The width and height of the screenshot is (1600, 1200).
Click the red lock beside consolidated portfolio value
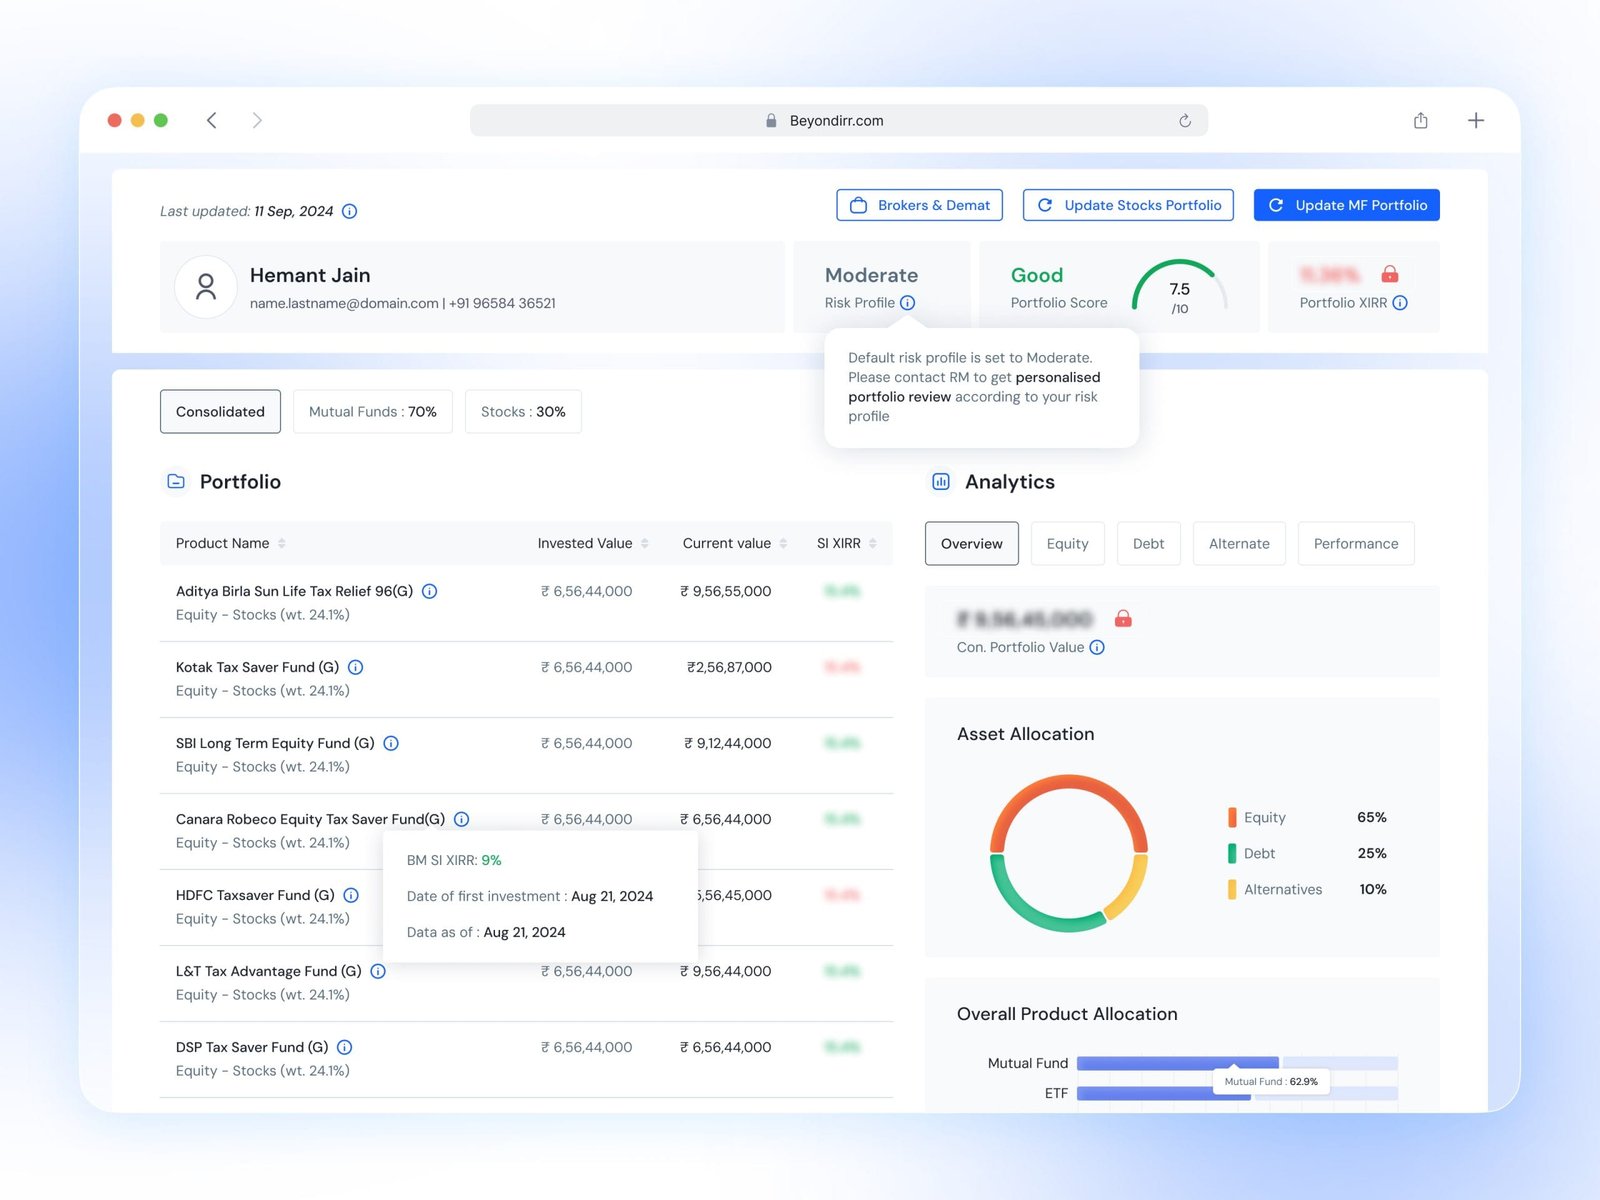1123,618
